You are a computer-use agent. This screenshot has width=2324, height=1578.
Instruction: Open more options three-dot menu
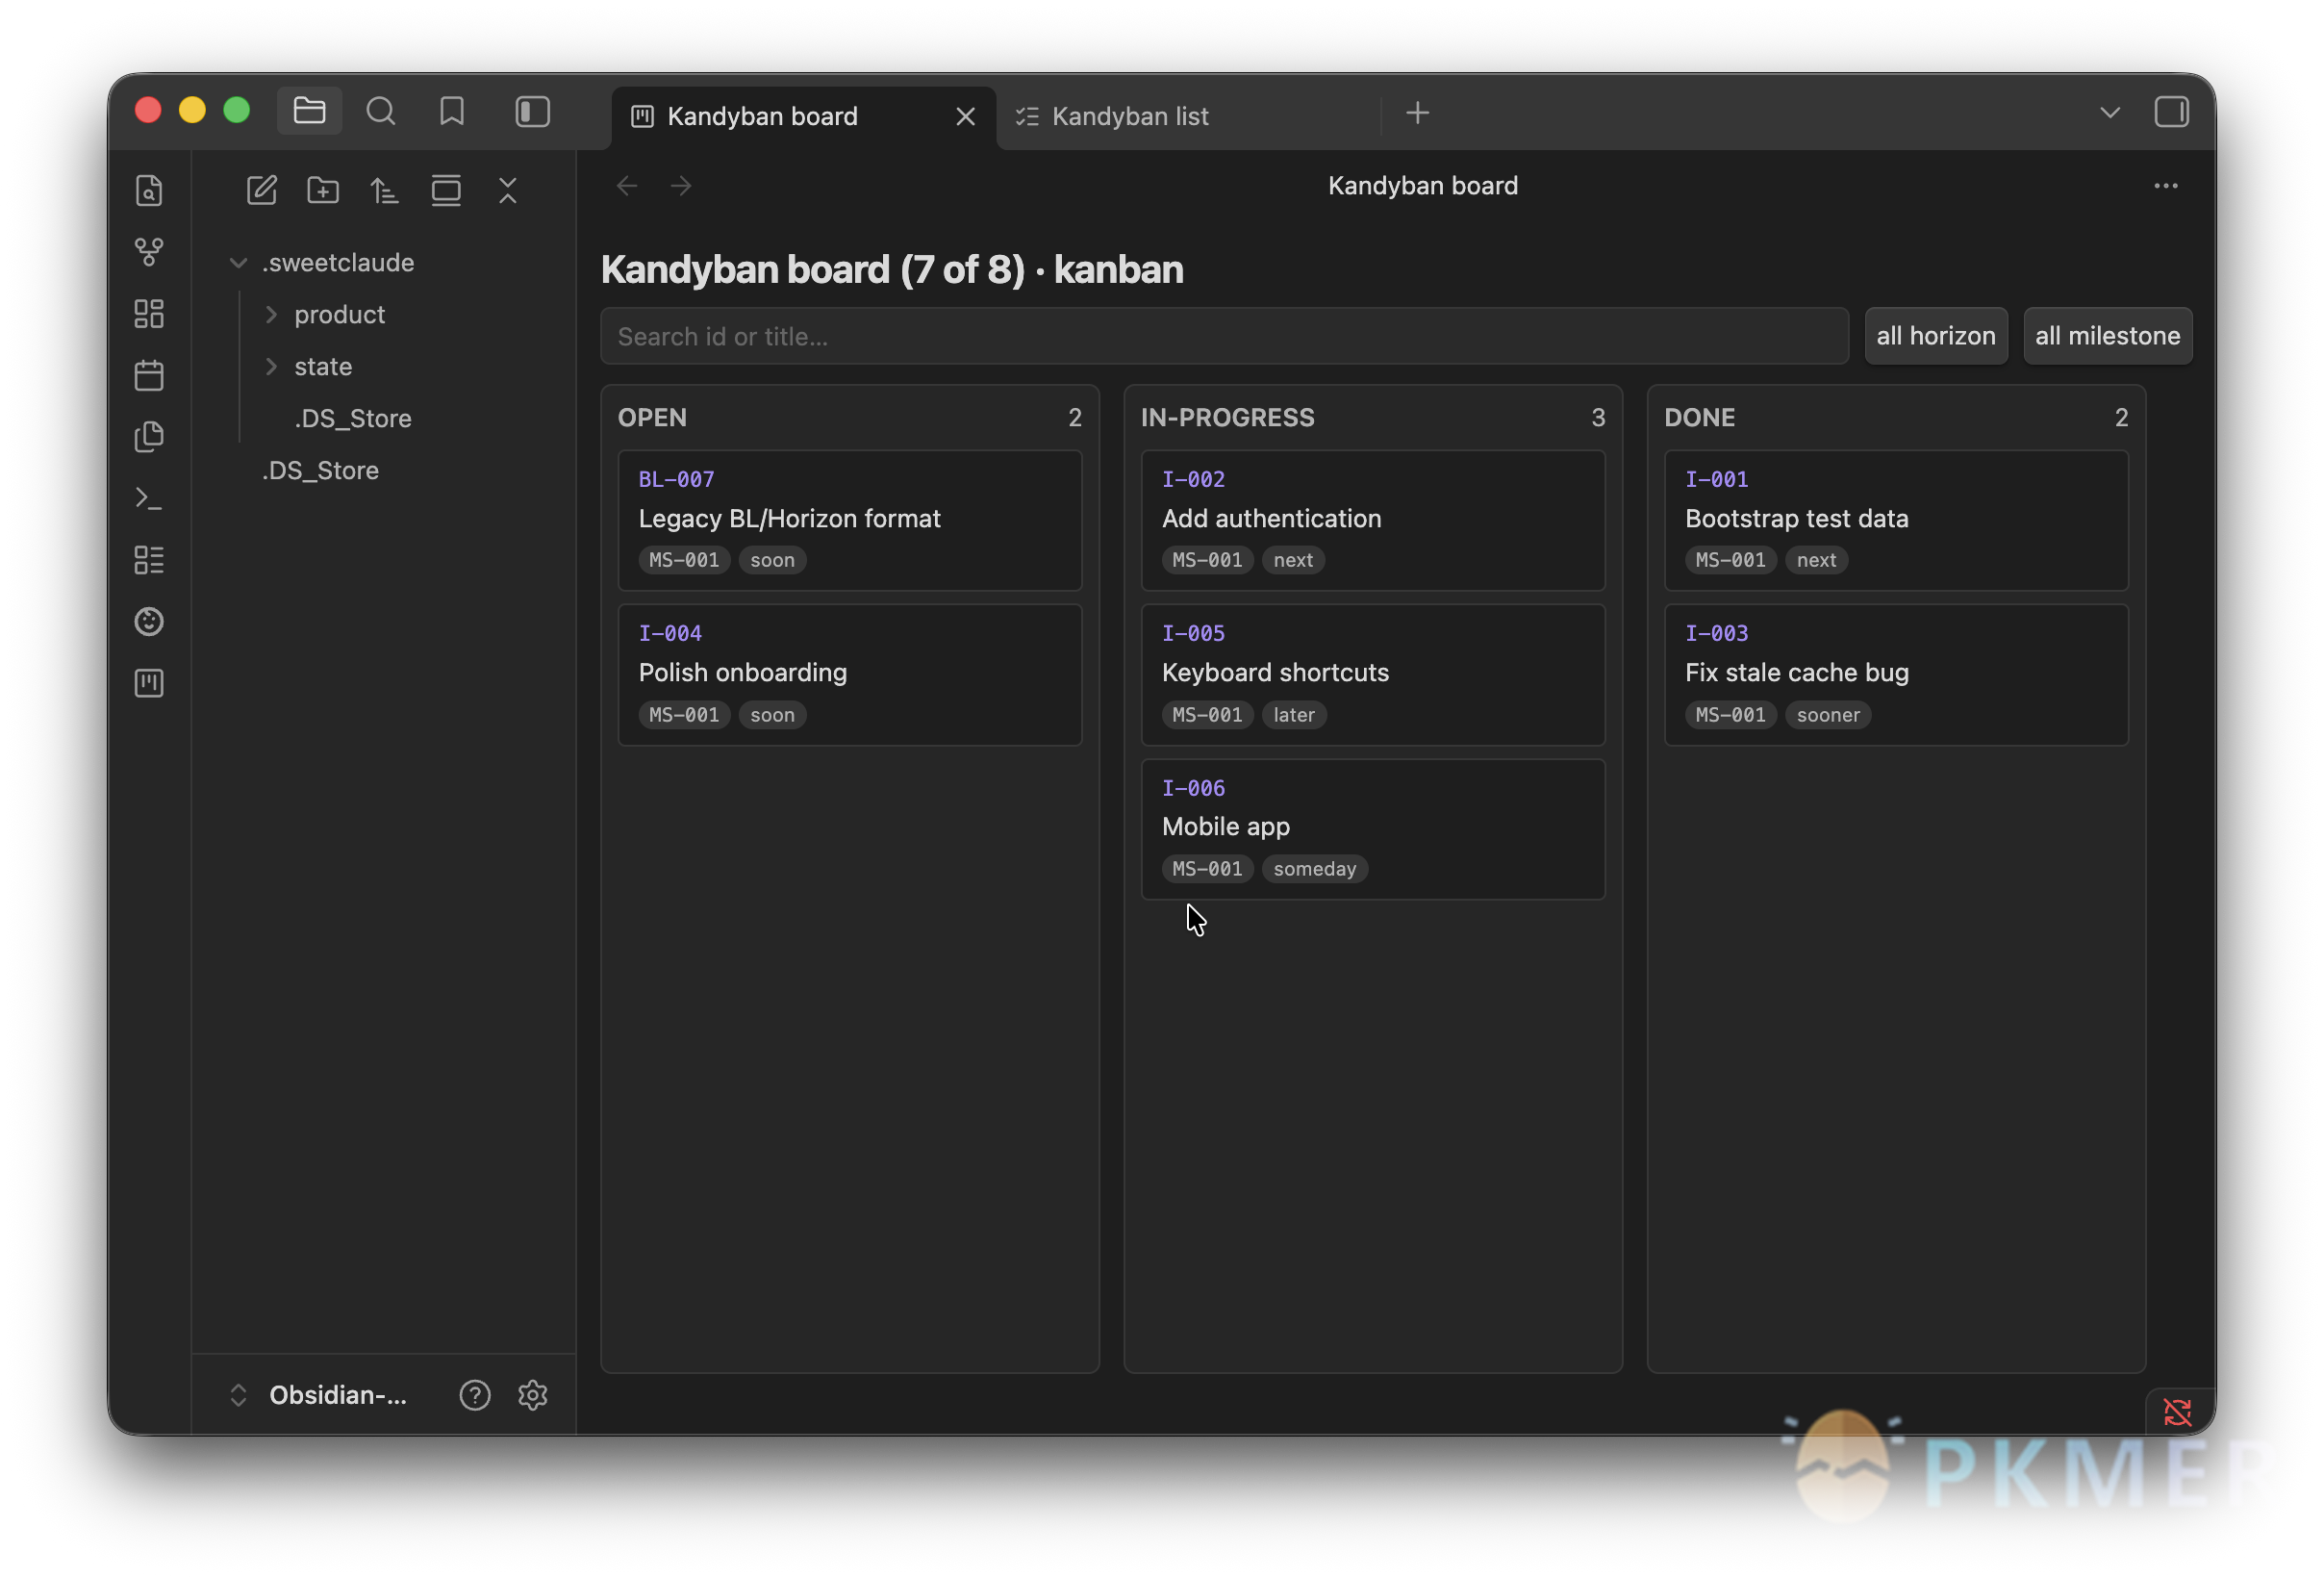(2166, 186)
